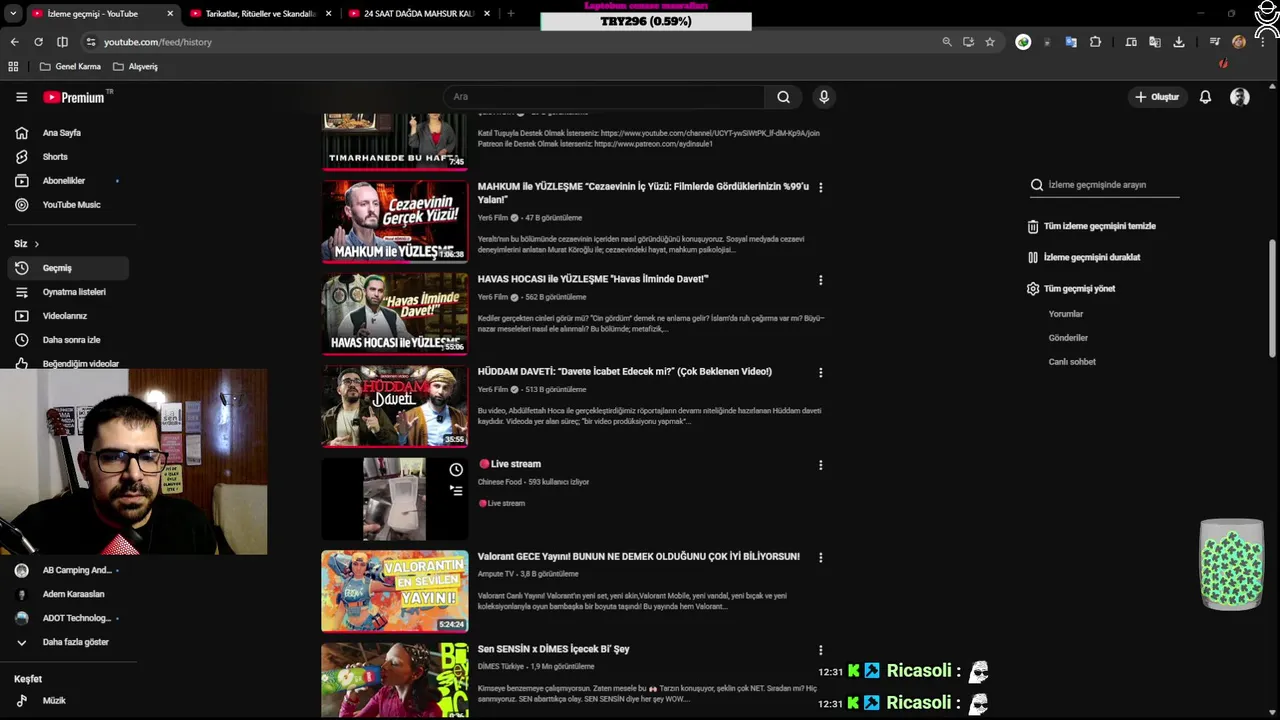The height and width of the screenshot is (720, 1280).
Task: Open a new browser tab
Action: 511,14
